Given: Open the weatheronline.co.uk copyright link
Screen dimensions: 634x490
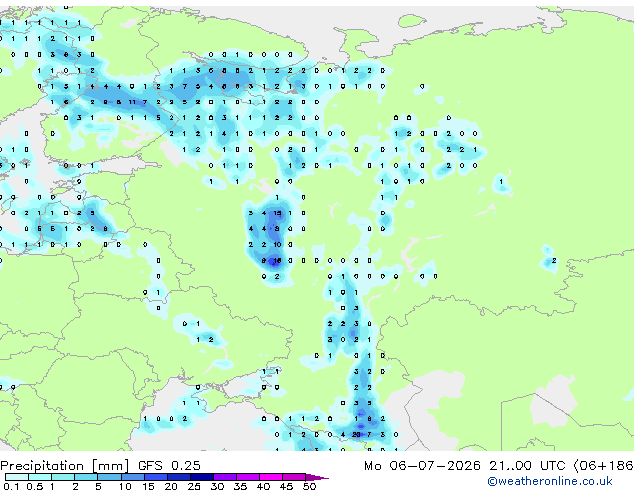Looking at the screenshot, I should coord(549,481).
